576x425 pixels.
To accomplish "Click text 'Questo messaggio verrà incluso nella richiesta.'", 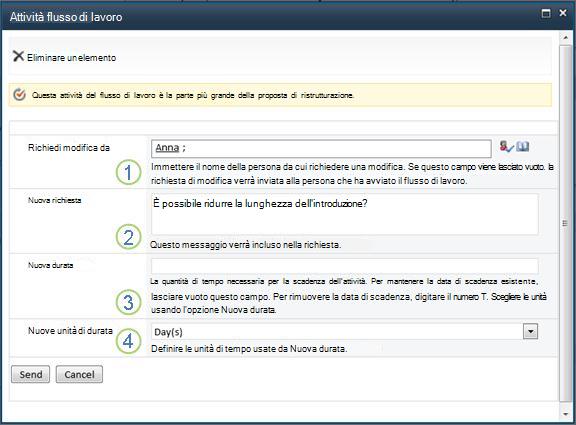I will [x=246, y=245].
